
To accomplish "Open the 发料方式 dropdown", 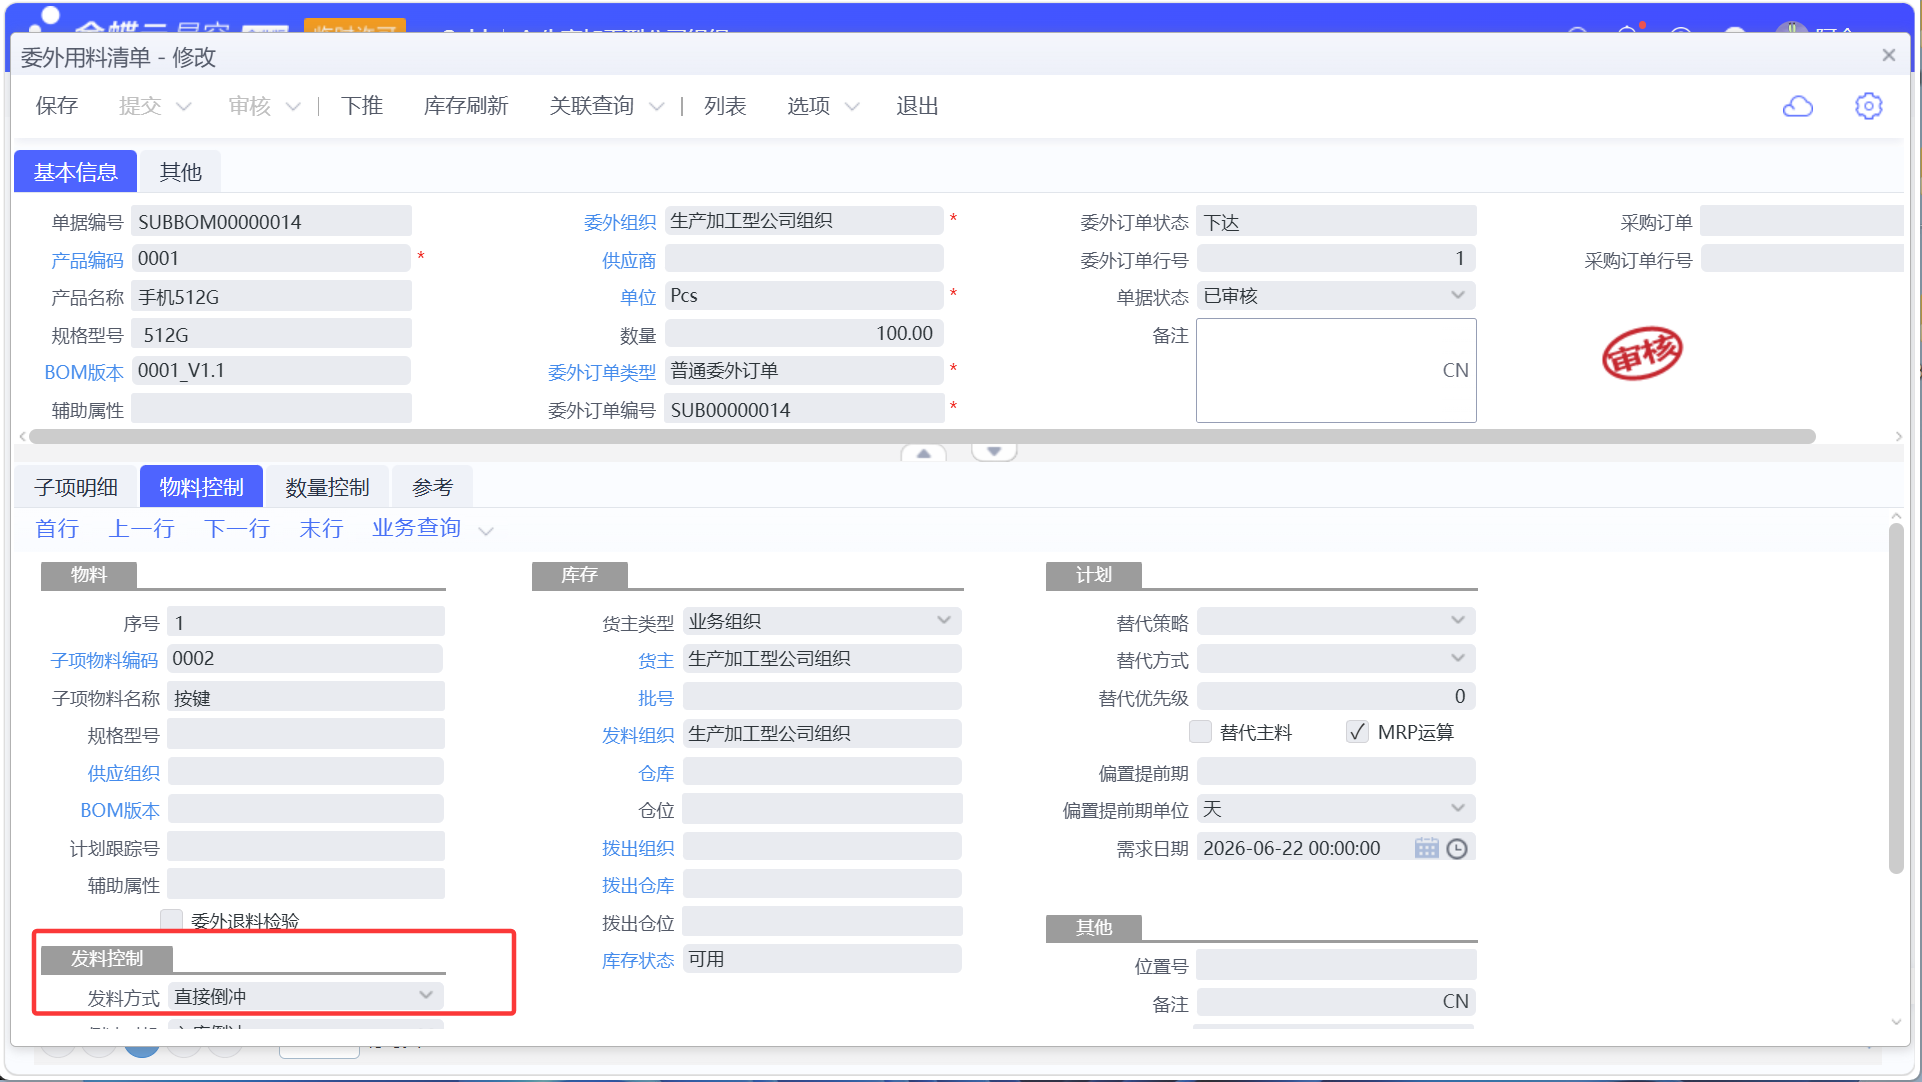I will (305, 996).
